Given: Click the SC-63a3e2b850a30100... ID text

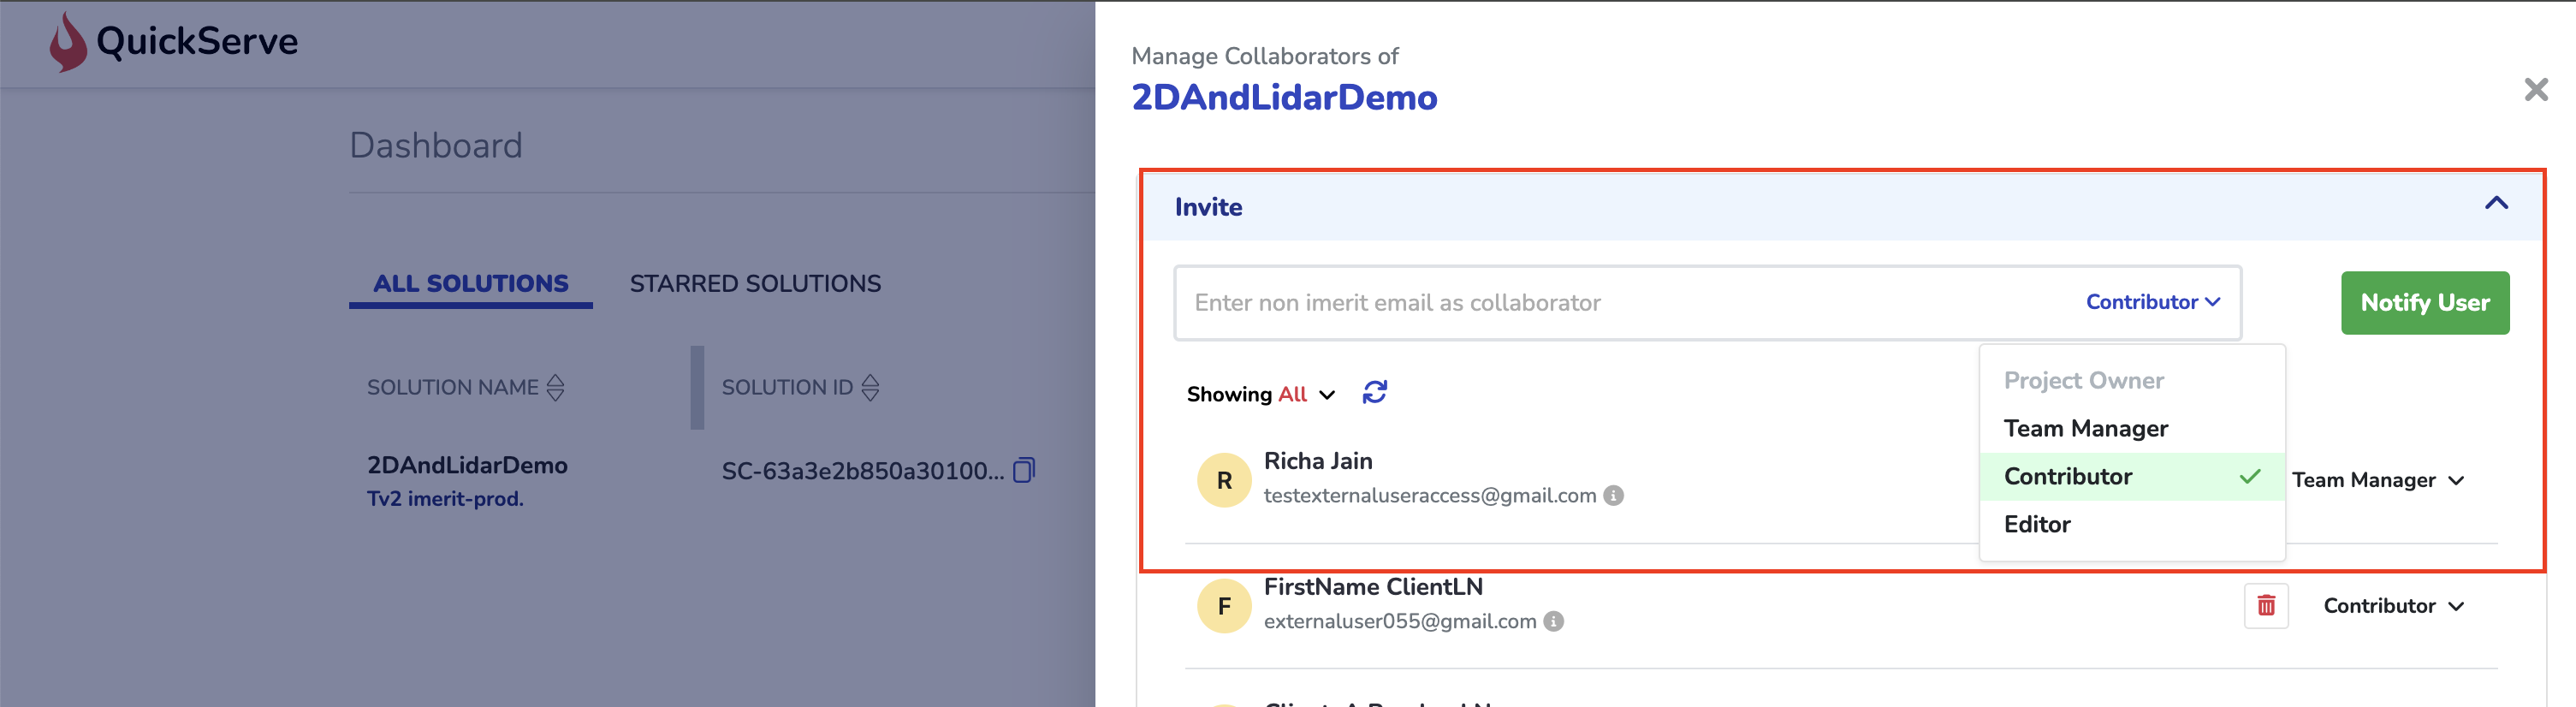Looking at the screenshot, I should 863,471.
